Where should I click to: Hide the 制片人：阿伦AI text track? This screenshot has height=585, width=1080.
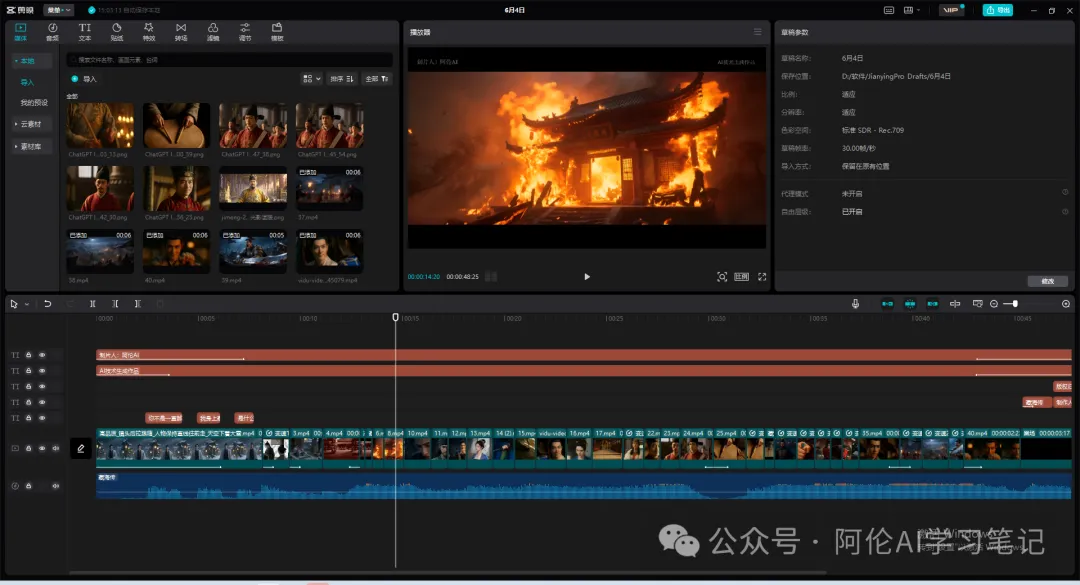tap(42, 356)
